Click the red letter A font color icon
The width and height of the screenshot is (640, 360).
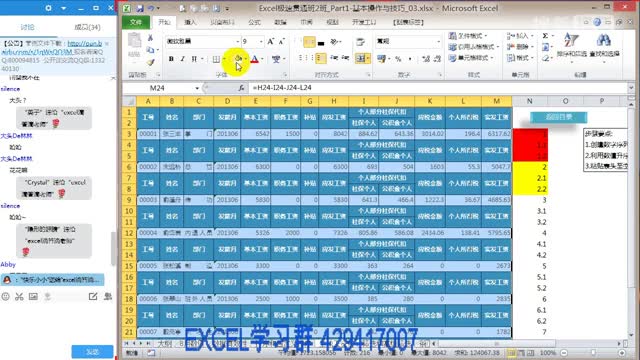point(255,59)
